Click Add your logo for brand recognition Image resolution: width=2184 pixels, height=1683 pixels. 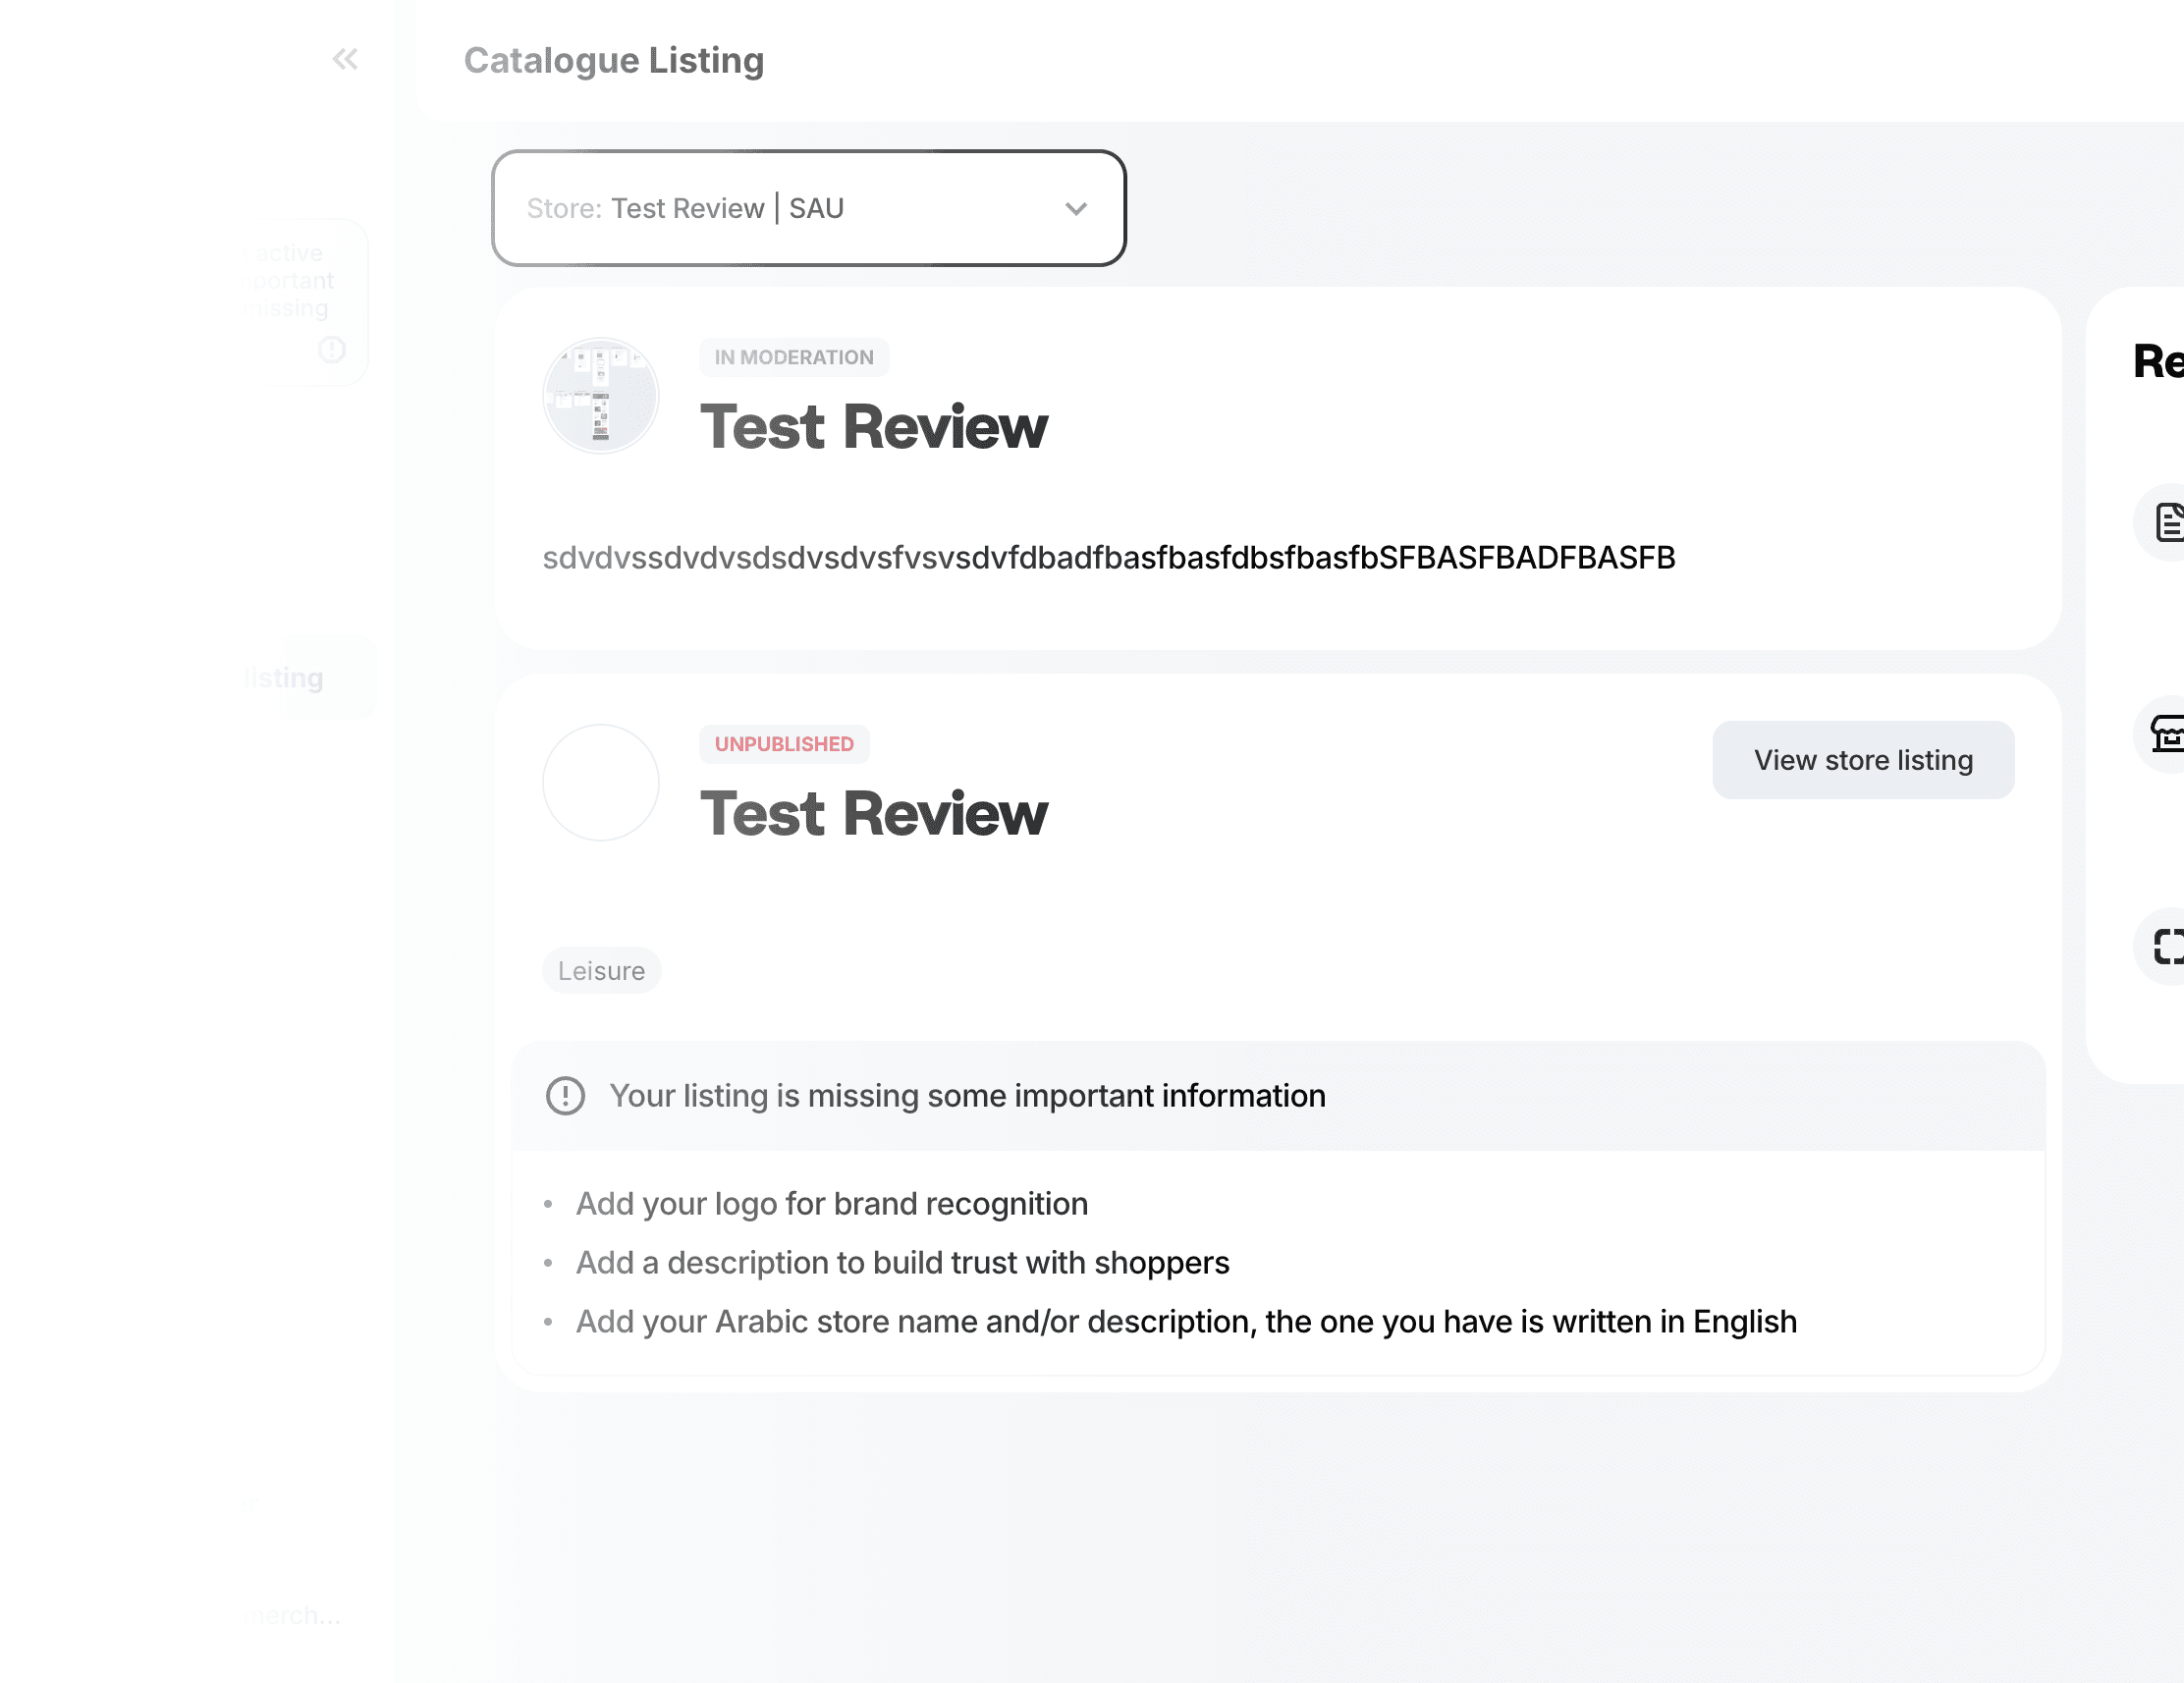(x=831, y=1204)
